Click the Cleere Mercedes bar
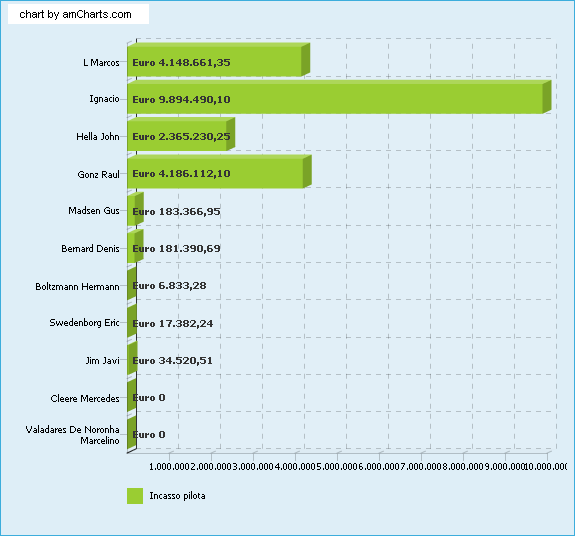The width and height of the screenshot is (575, 536). [132, 396]
